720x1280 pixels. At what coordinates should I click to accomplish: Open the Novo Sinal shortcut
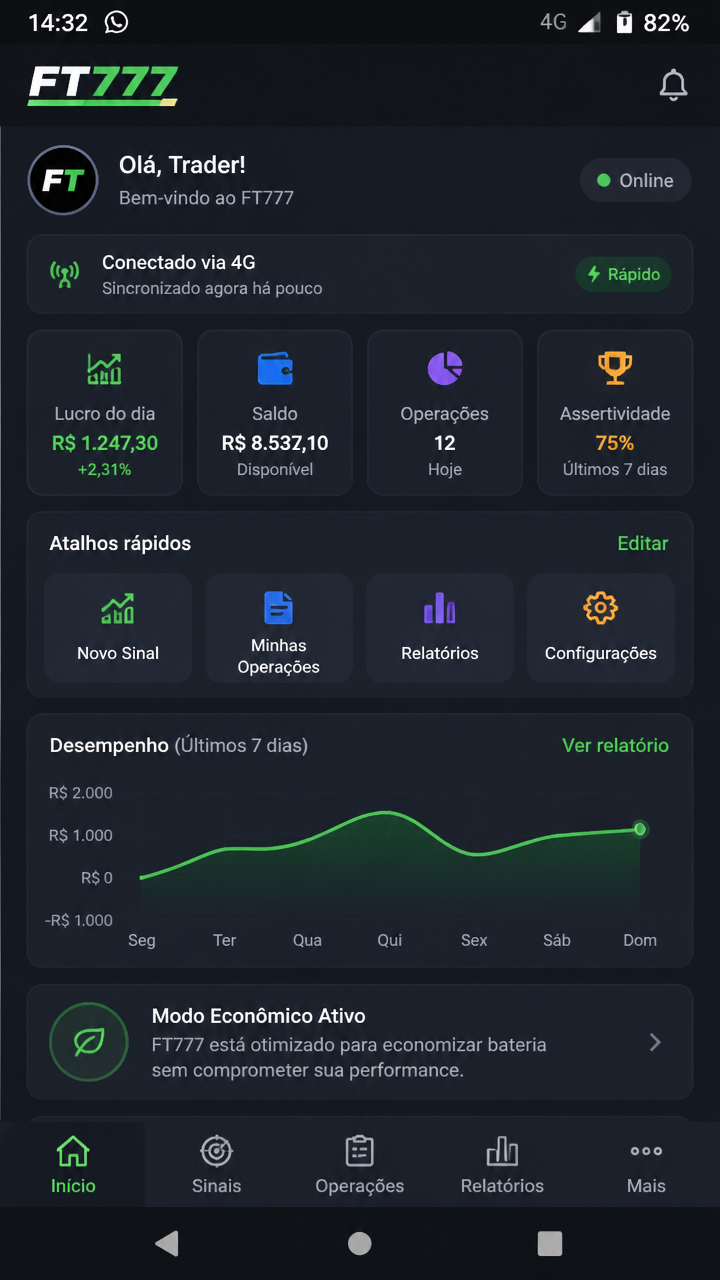pos(118,628)
